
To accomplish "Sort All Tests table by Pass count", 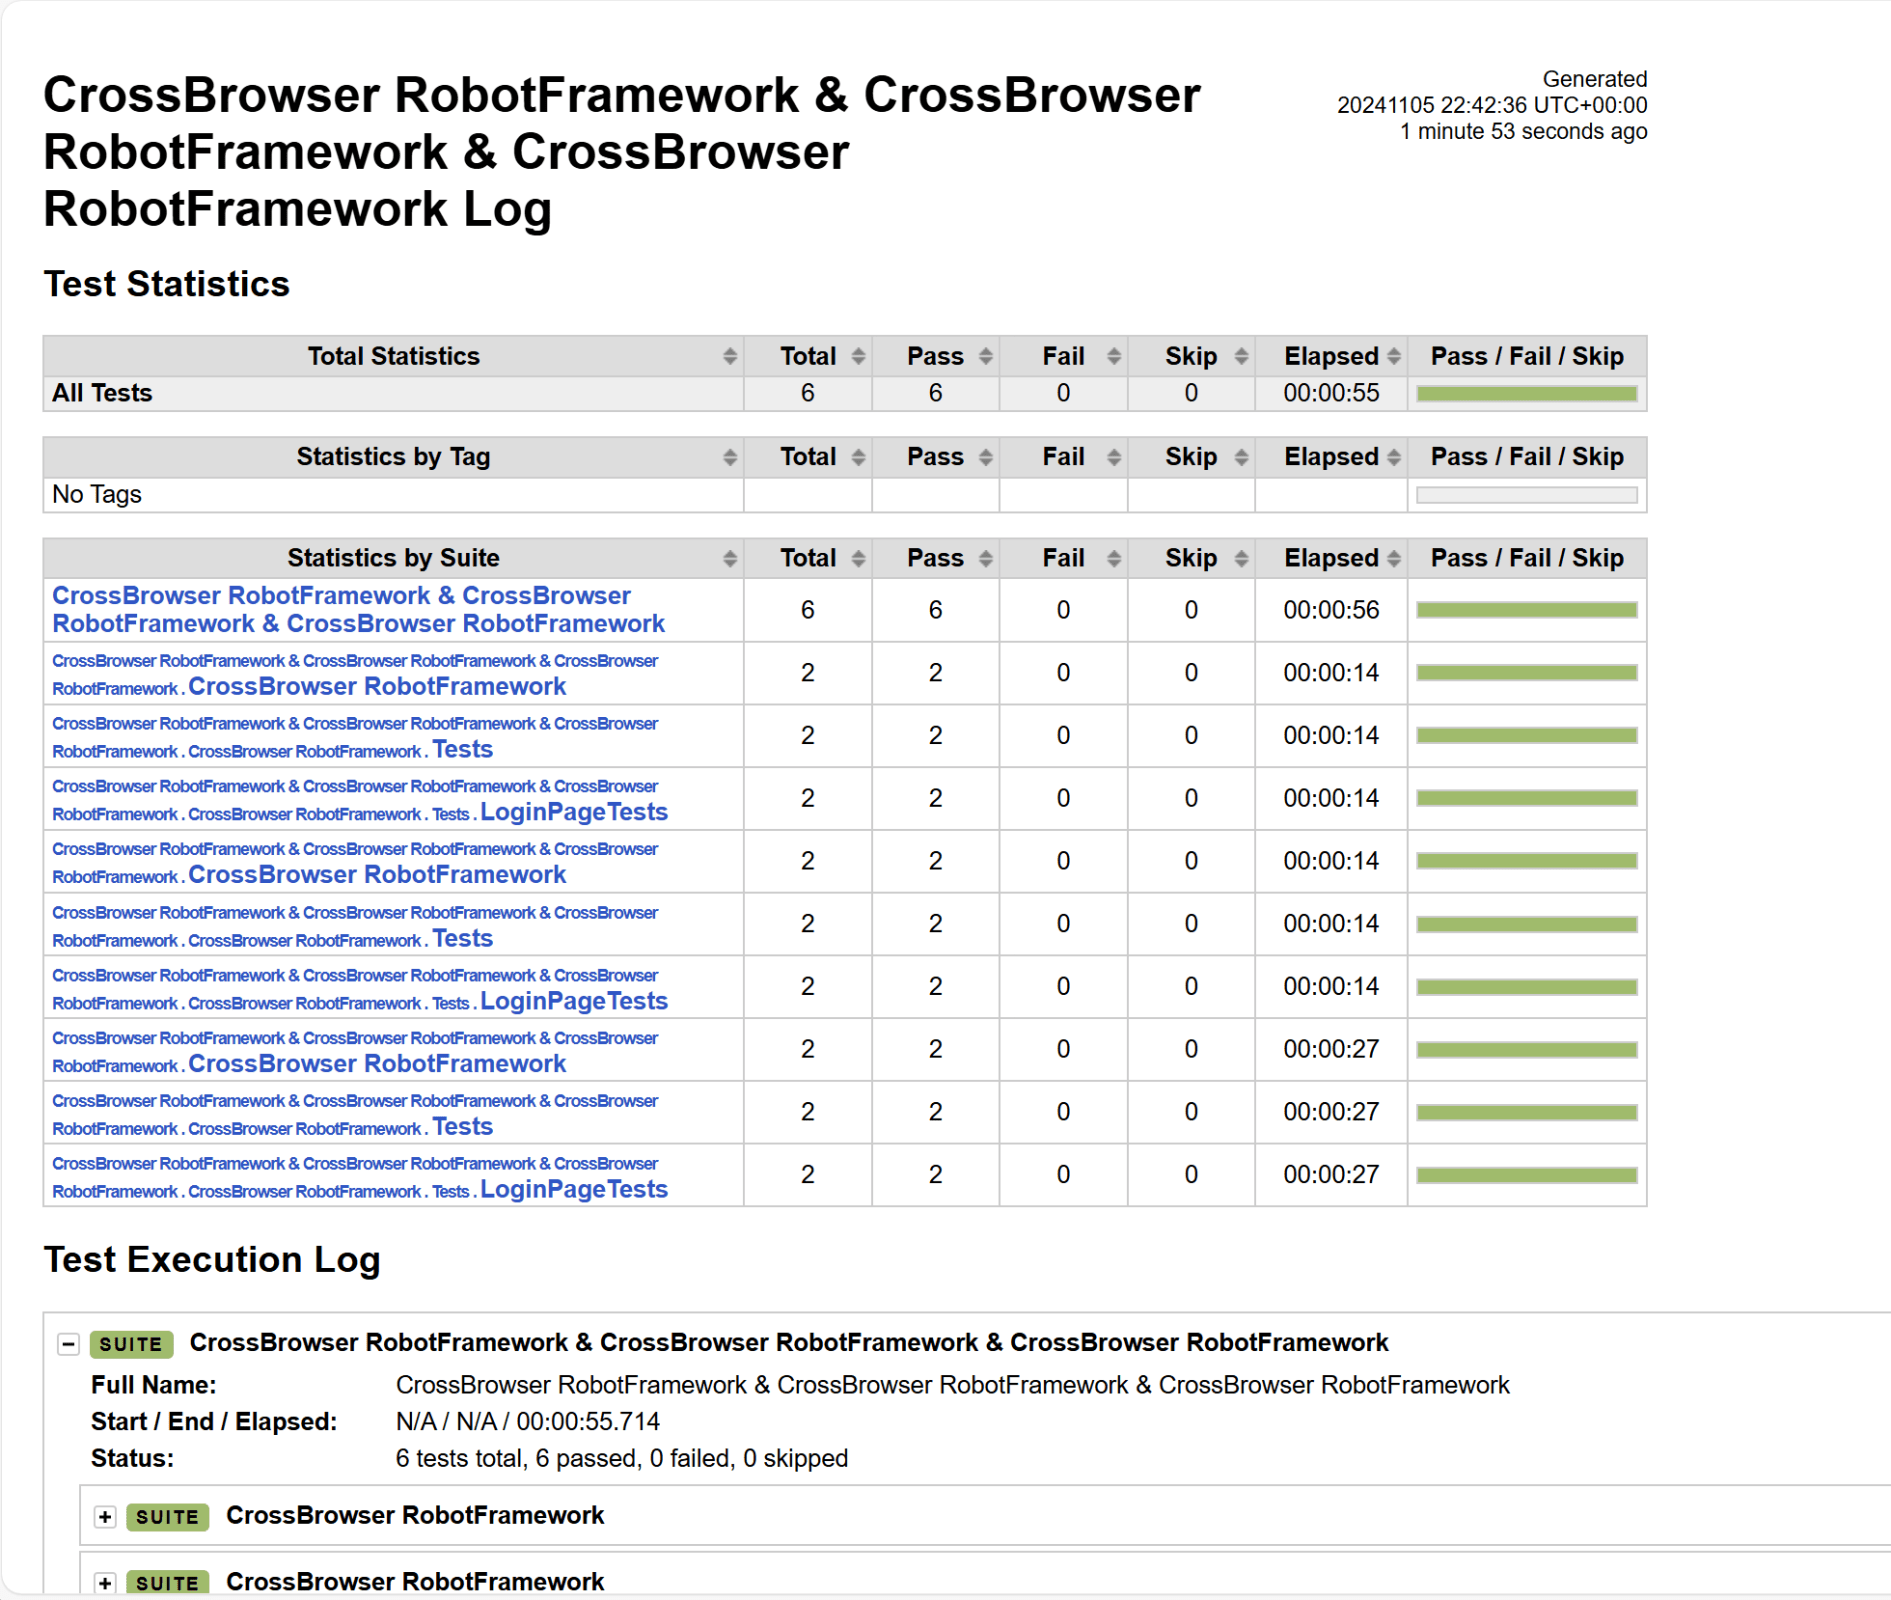I will pos(986,356).
